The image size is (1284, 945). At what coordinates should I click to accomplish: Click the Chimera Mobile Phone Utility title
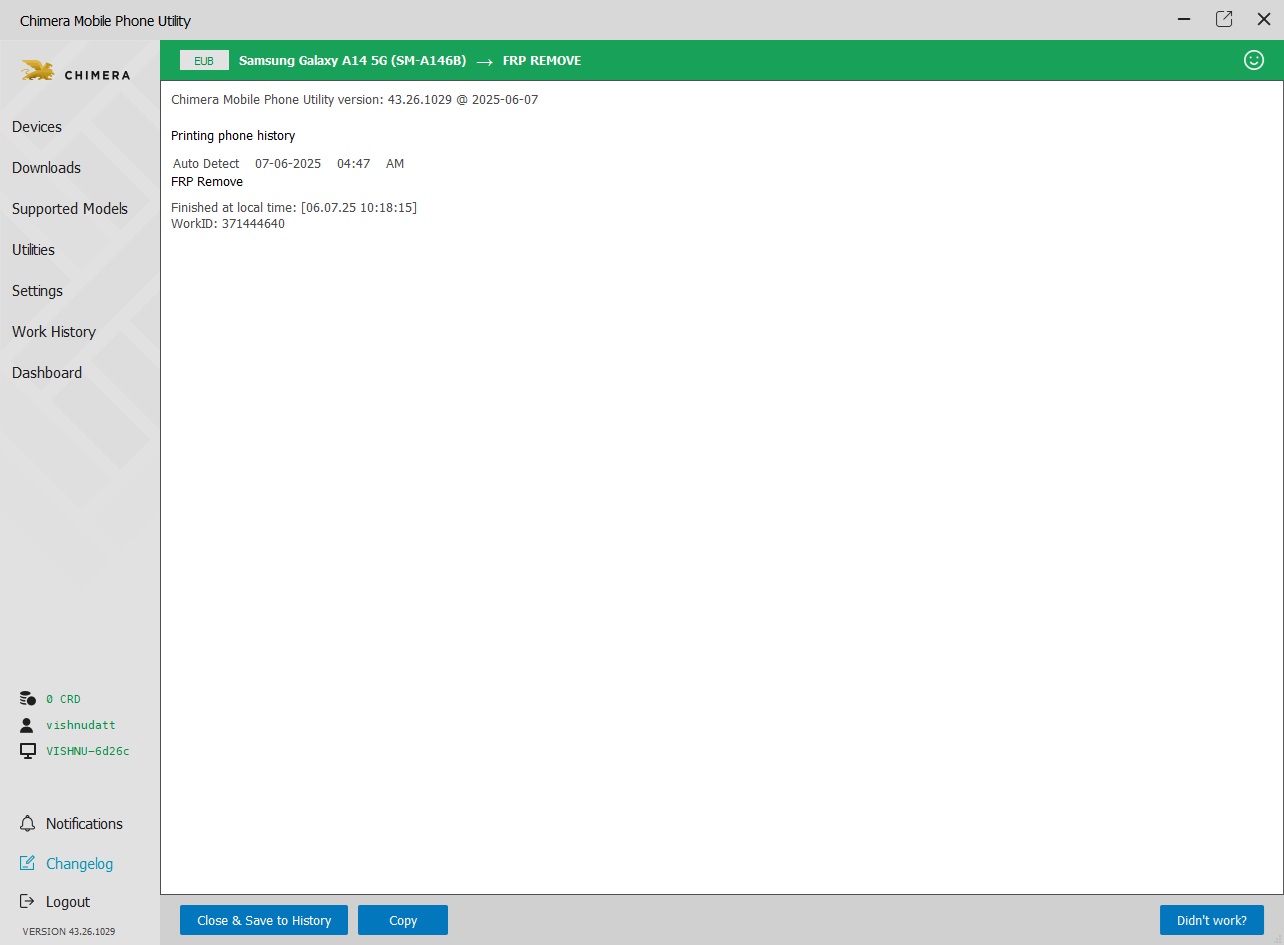[105, 21]
